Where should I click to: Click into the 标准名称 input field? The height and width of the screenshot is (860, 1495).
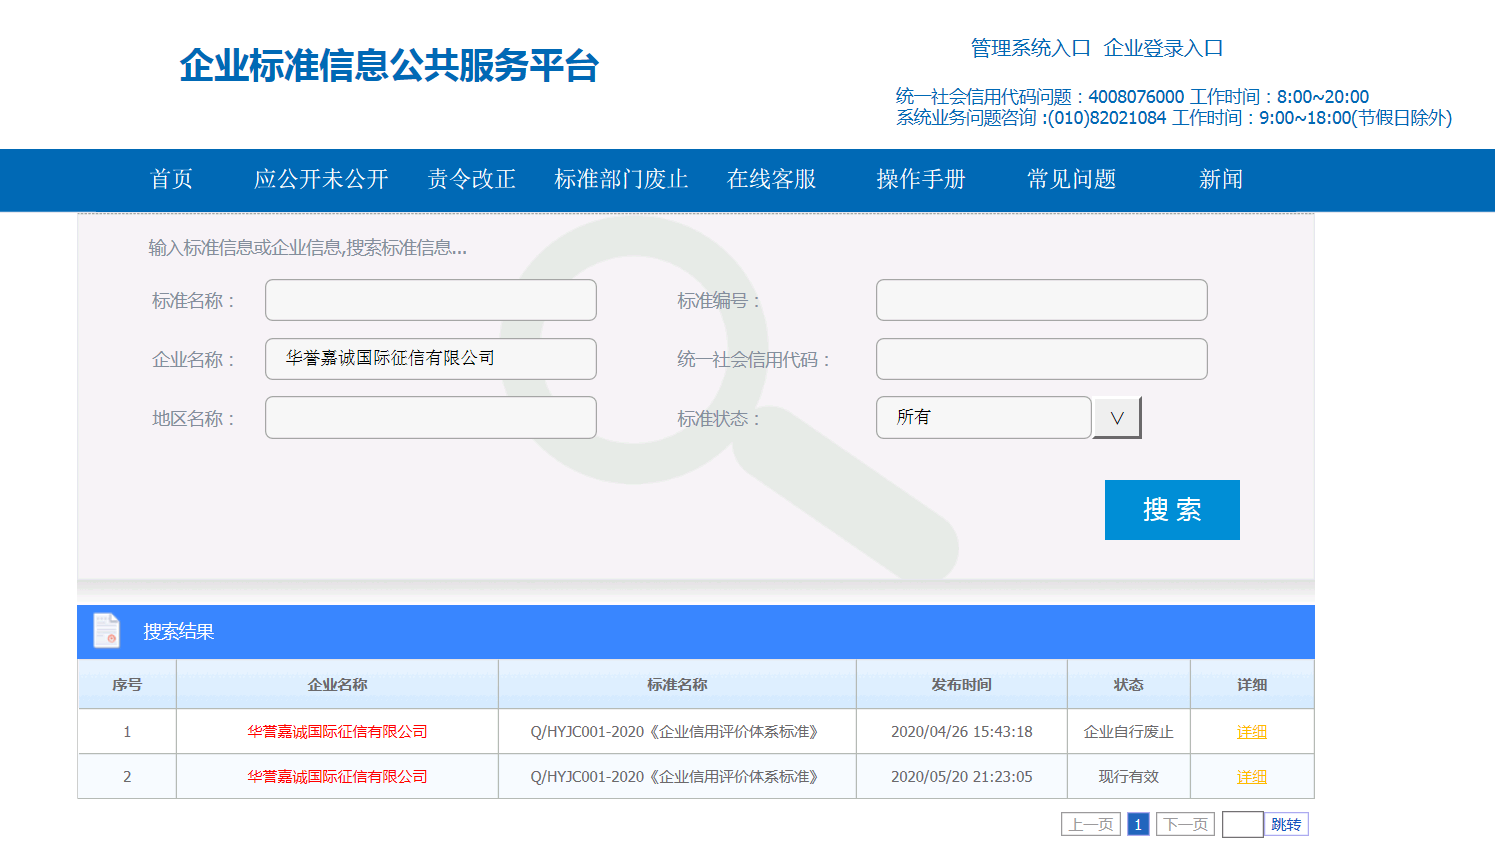click(430, 300)
